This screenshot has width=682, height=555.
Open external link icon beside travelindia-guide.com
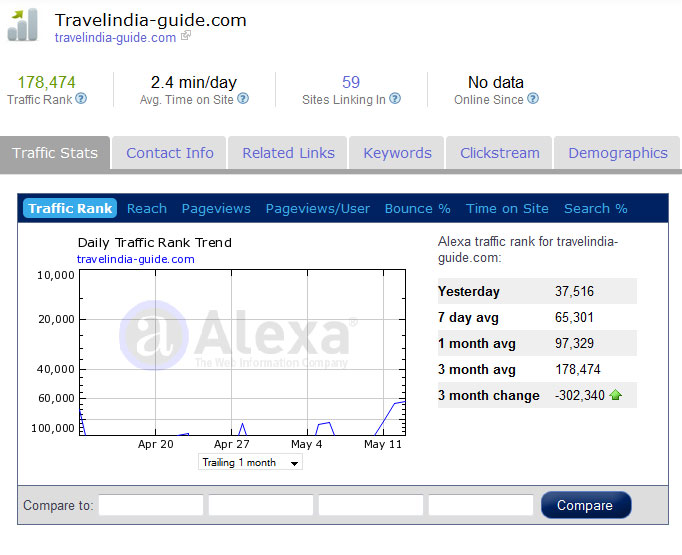[186, 36]
